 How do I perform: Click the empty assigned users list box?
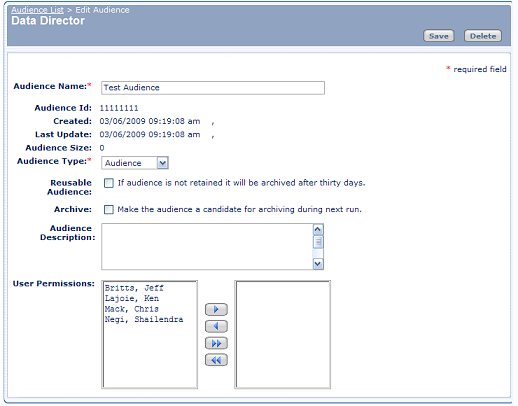[x=283, y=335]
